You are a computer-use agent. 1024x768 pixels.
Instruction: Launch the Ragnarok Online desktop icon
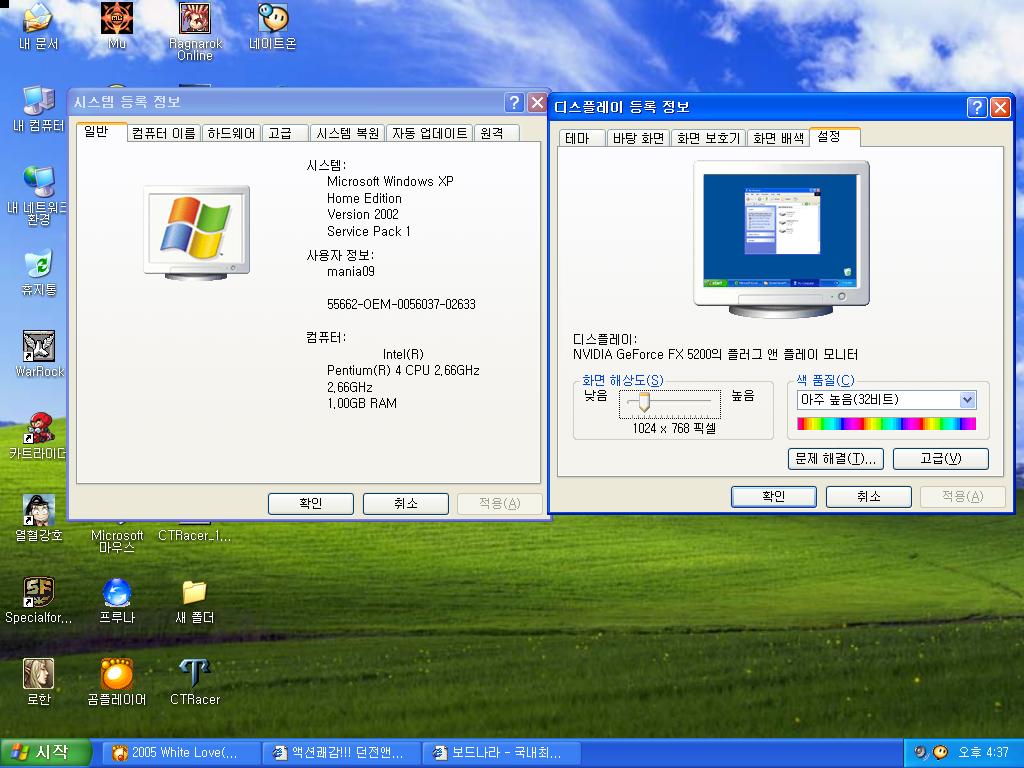(x=195, y=31)
